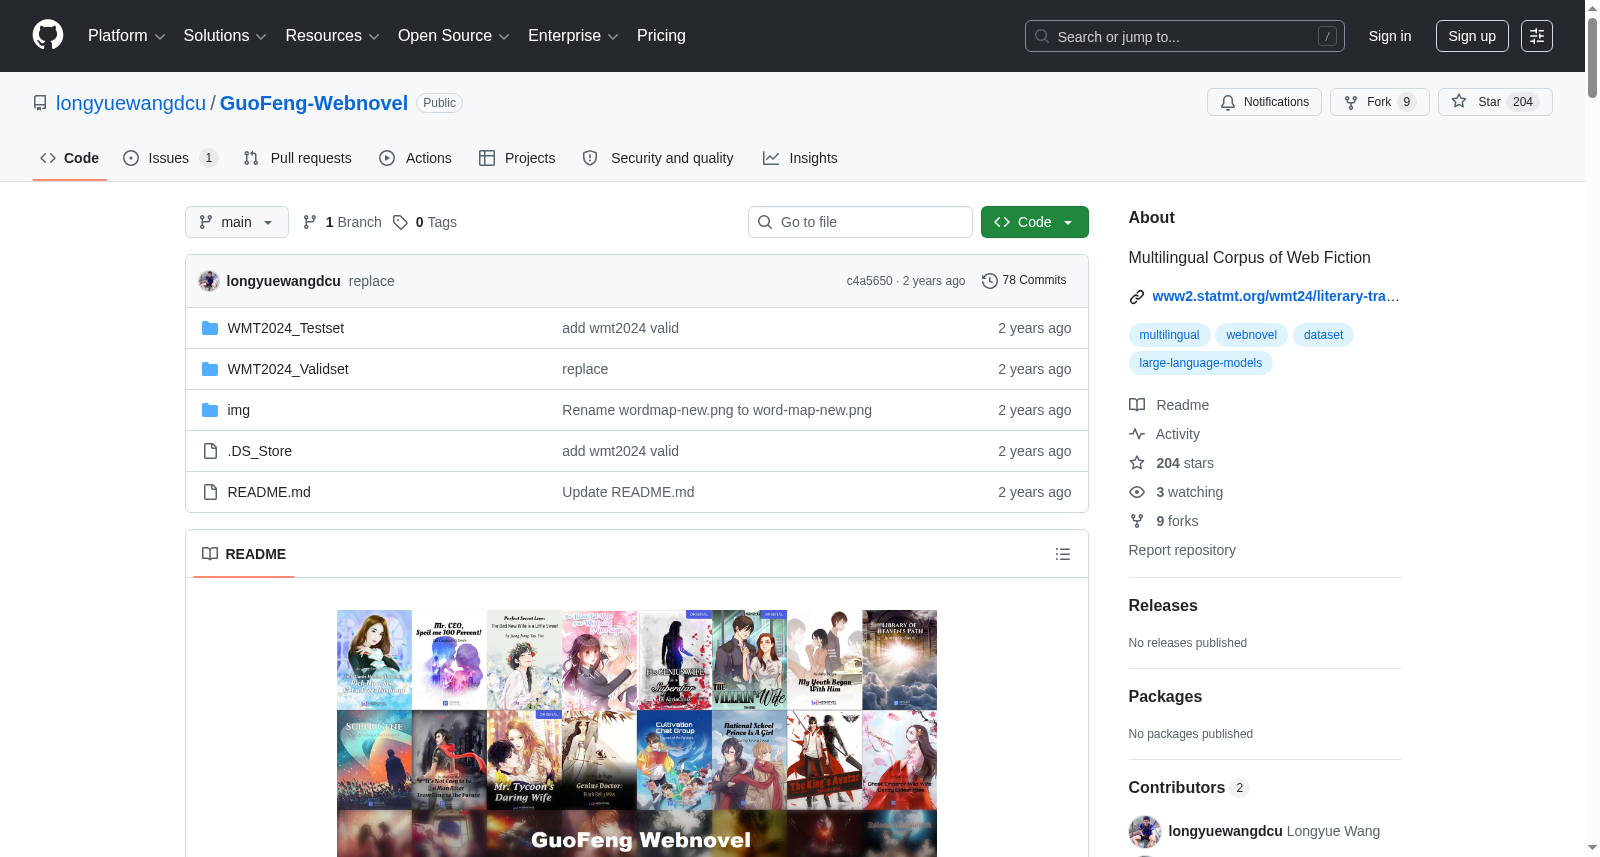Open the Releases section heading

(x=1163, y=606)
